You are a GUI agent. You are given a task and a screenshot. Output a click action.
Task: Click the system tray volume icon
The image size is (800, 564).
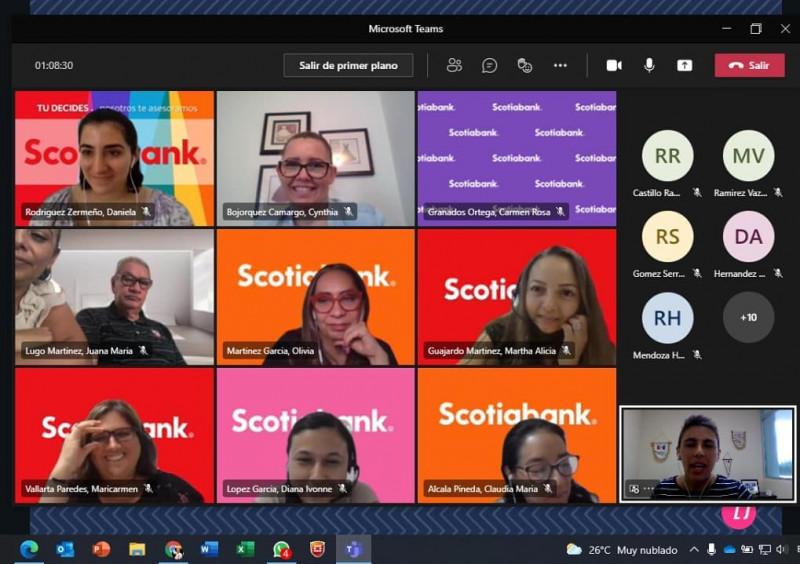coord(781,550)
